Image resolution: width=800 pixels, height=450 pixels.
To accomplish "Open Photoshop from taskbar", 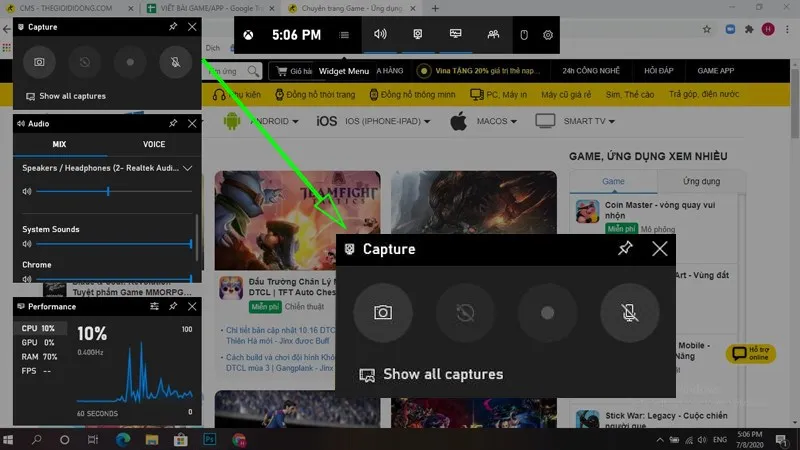I will point(210,439).
